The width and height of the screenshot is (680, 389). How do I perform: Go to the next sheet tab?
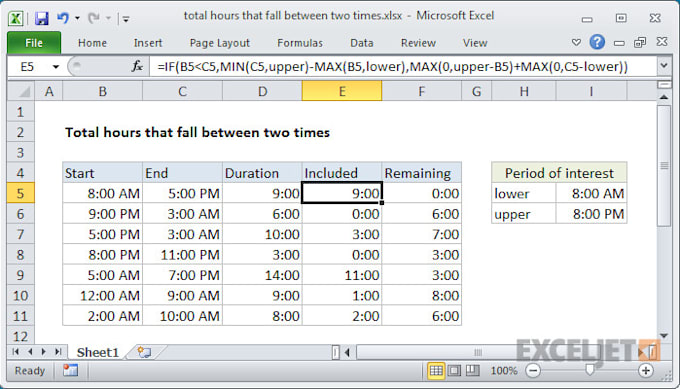[x=43, y=352]
